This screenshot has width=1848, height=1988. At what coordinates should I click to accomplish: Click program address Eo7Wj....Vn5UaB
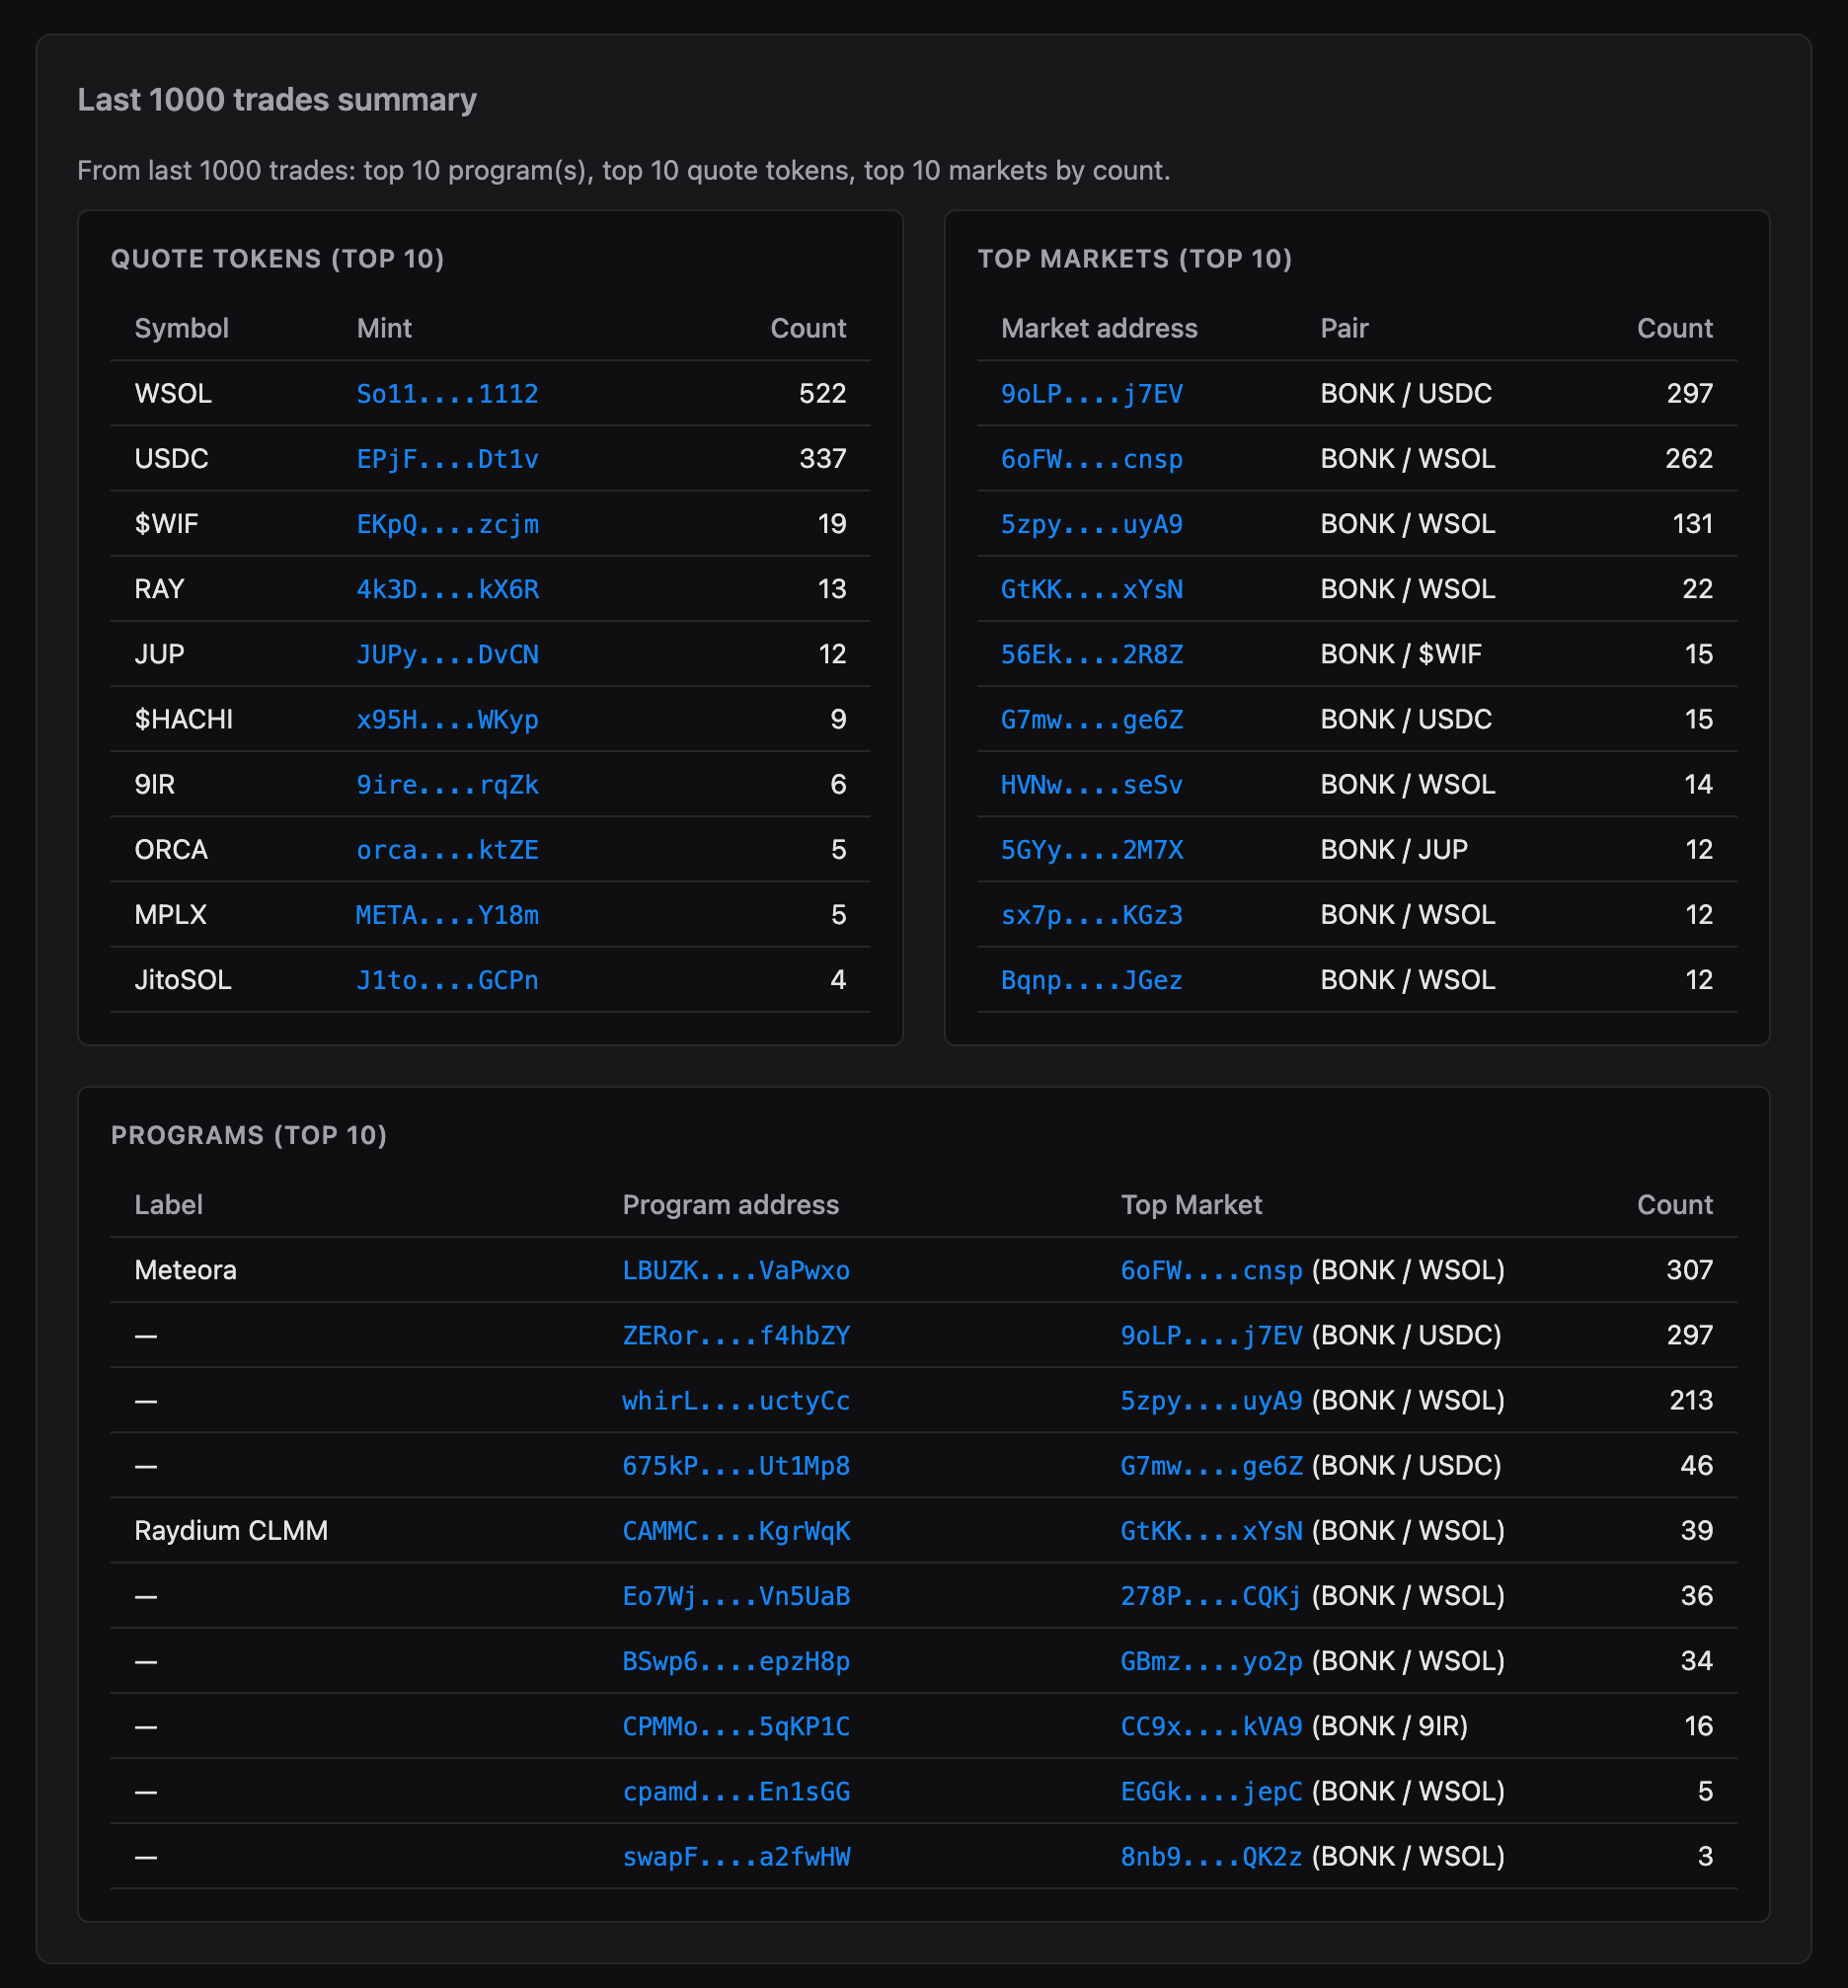pos(736,1596)
